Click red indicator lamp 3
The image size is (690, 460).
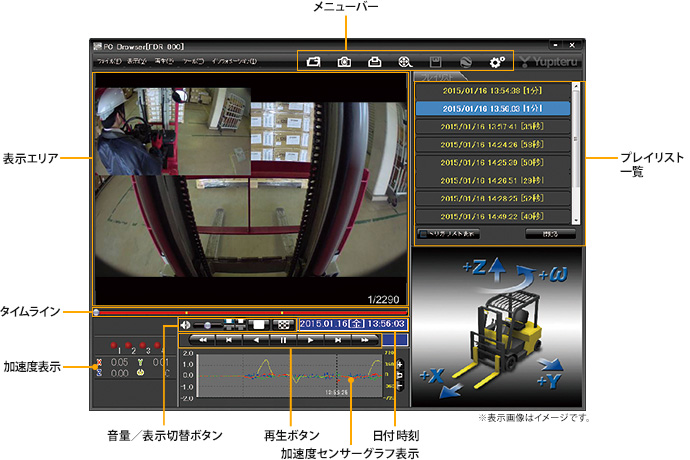[x=143, y=346]
